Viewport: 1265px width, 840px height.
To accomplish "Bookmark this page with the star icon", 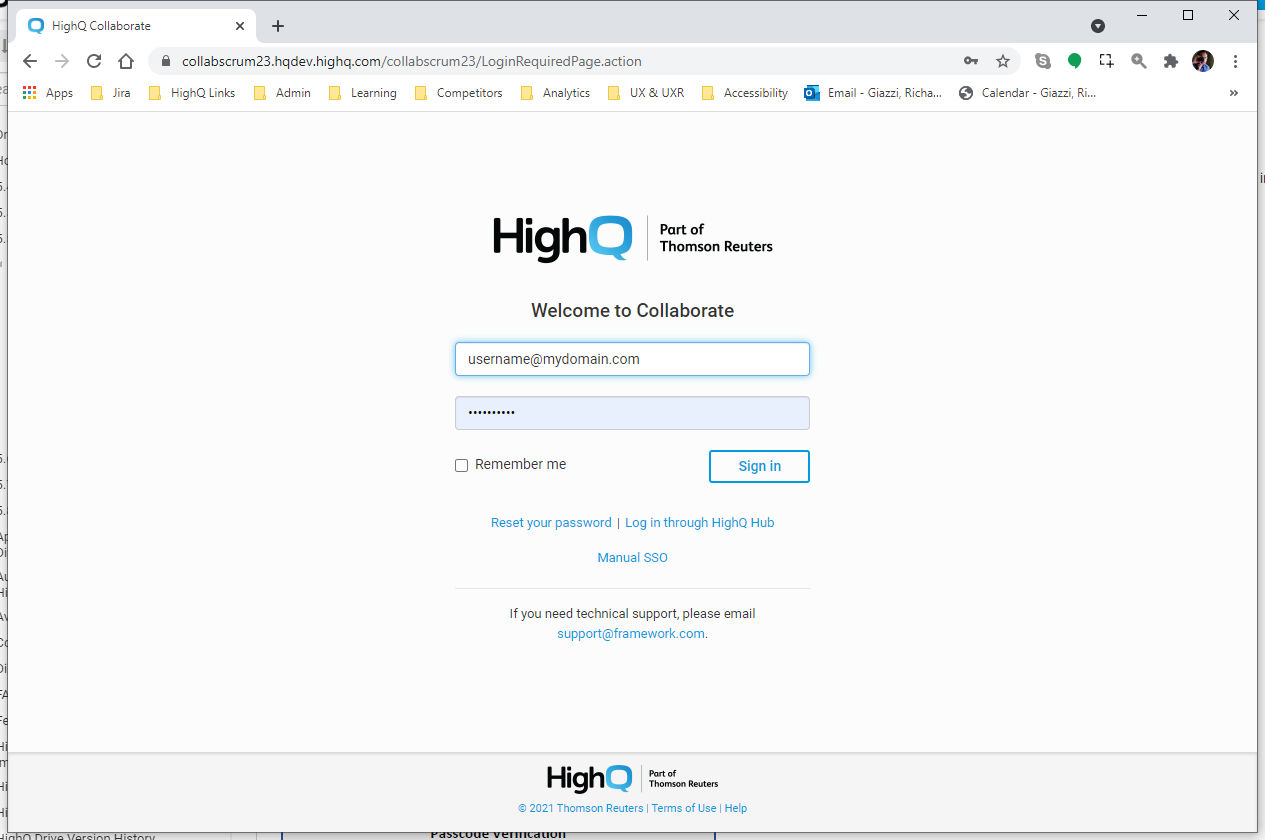I will click(1003, 61).
